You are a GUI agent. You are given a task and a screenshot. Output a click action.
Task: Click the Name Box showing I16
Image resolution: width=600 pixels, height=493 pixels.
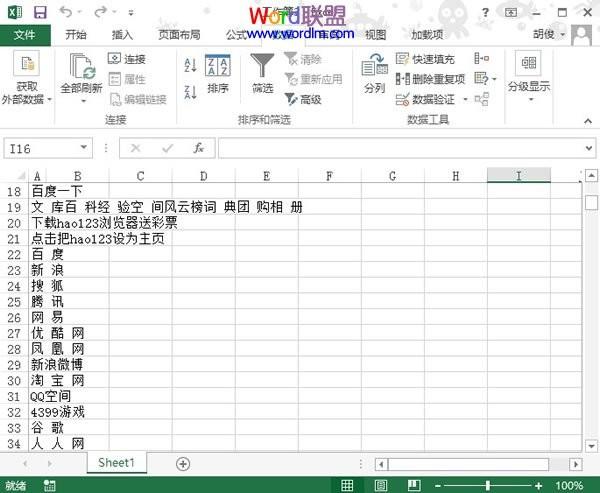[40, 148]
